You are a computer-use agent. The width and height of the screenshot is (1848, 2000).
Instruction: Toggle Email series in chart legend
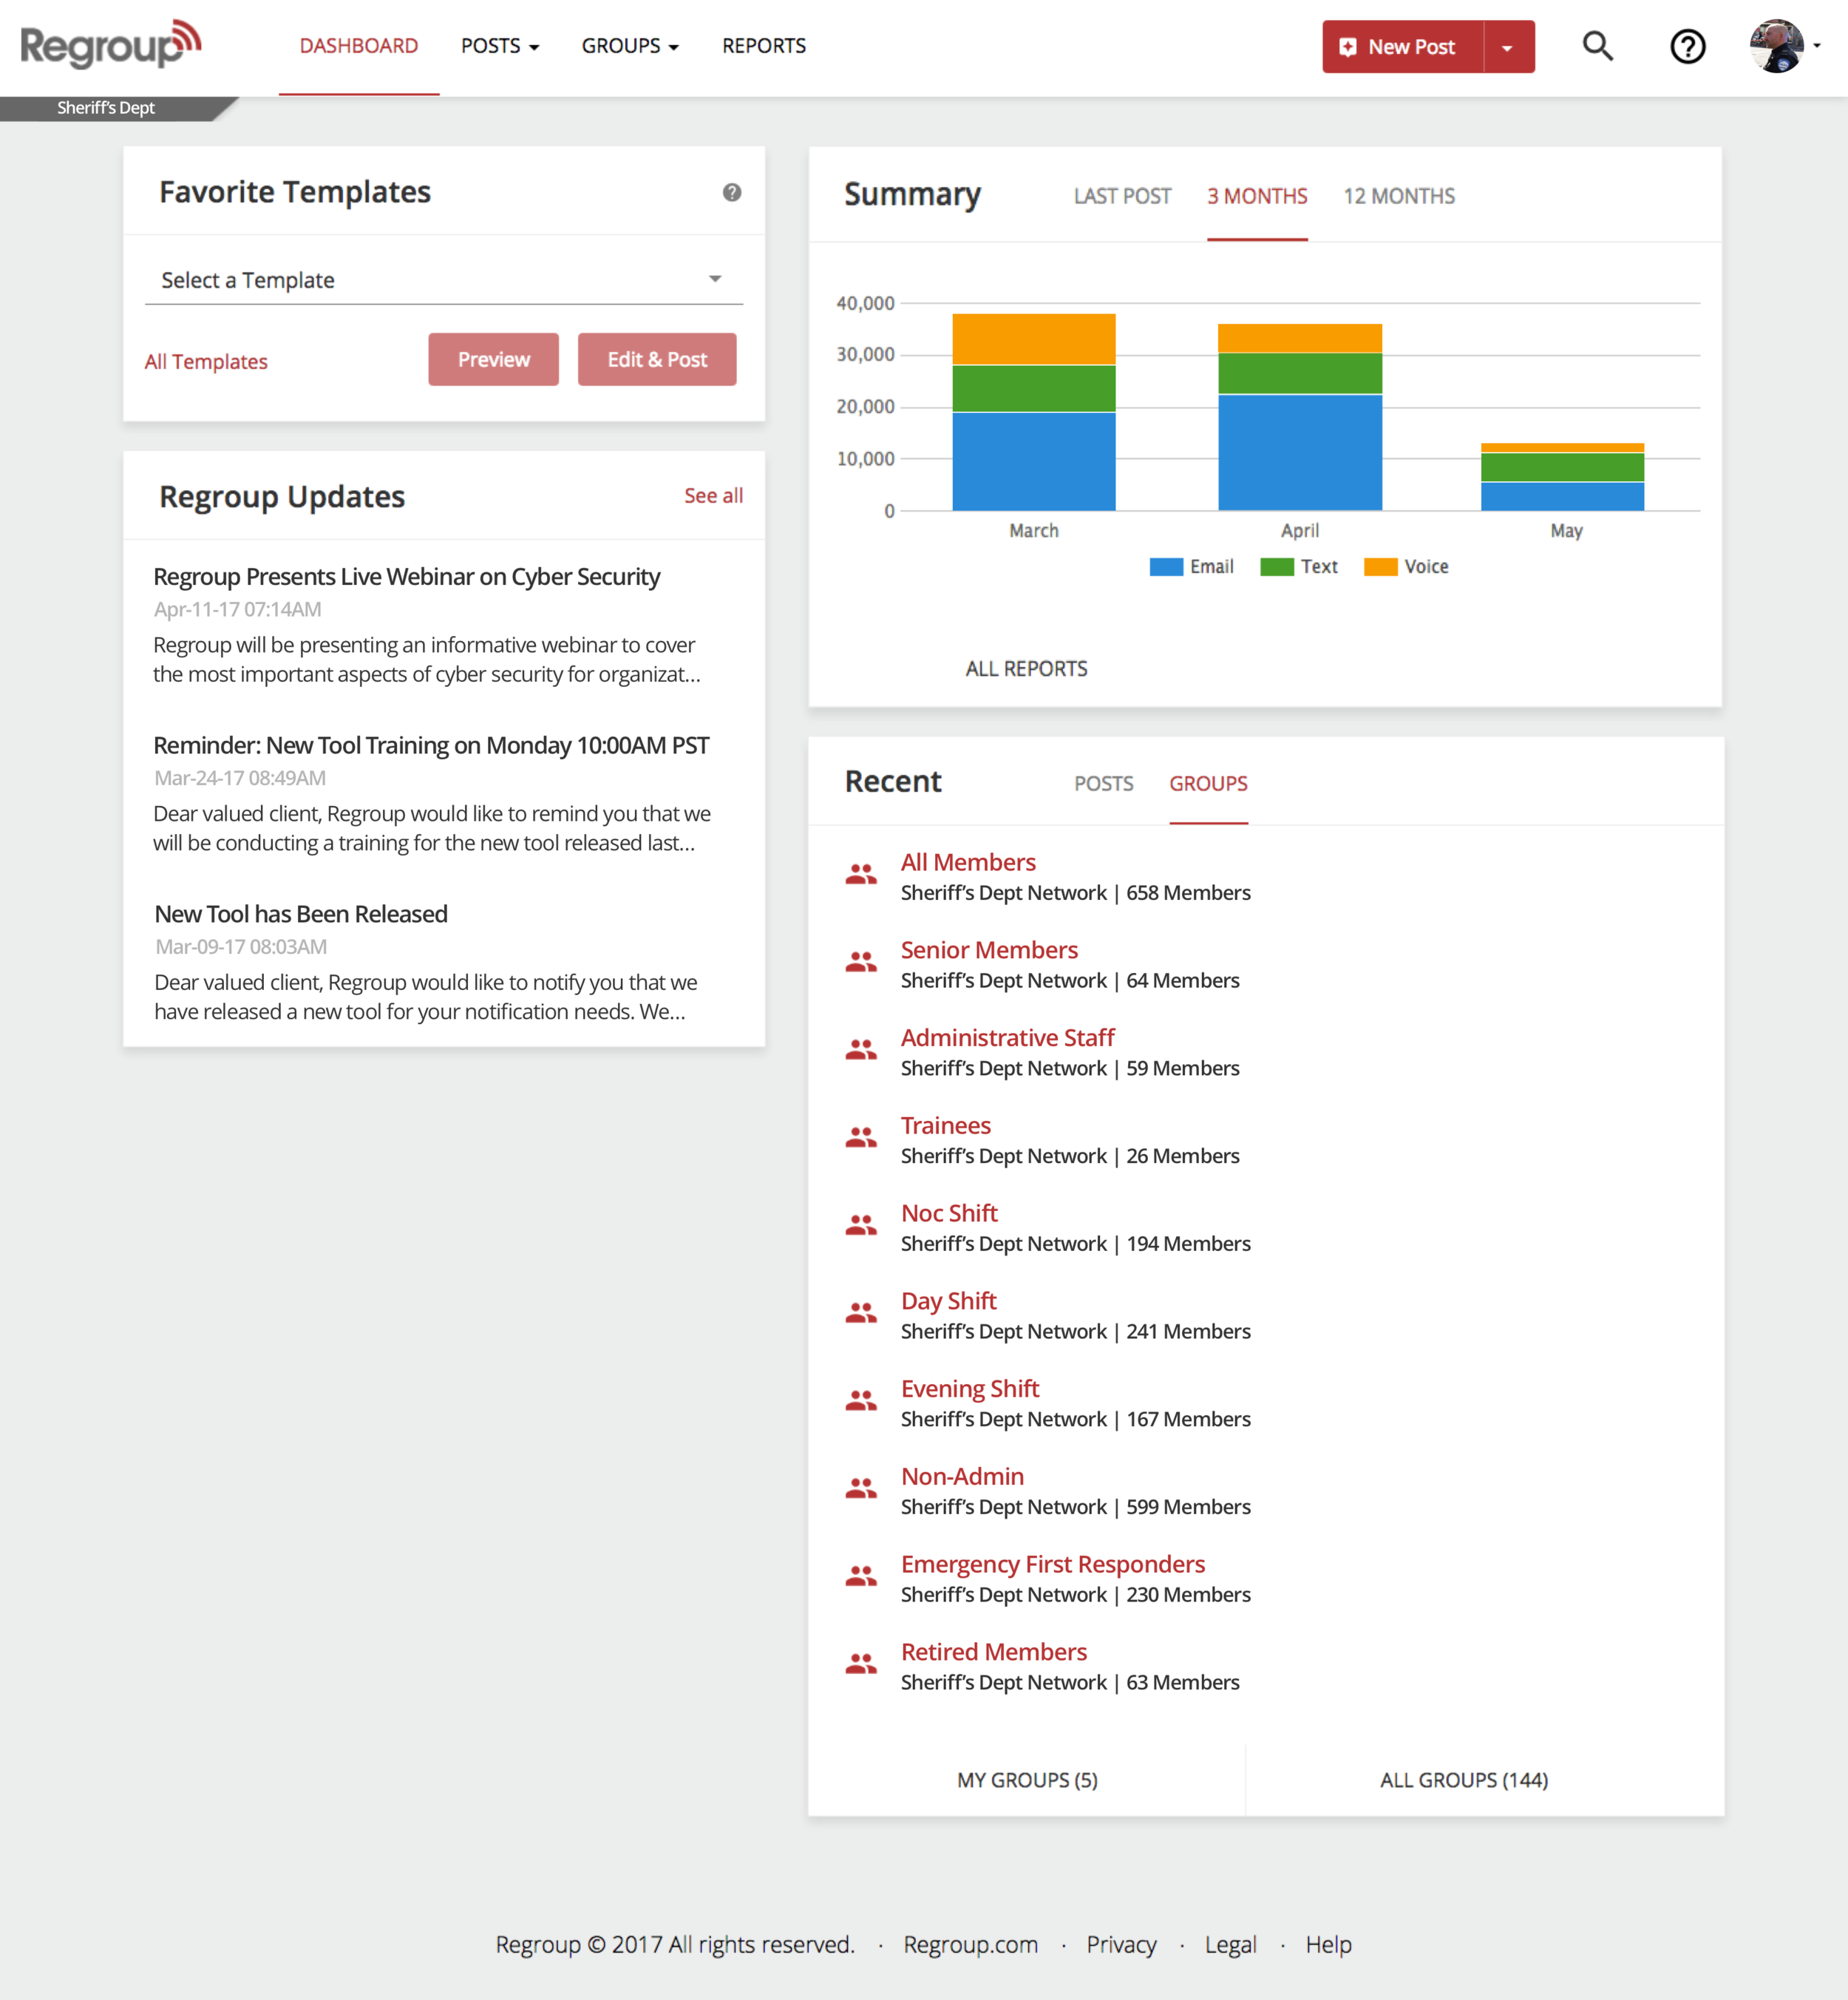coord(1192,567)
